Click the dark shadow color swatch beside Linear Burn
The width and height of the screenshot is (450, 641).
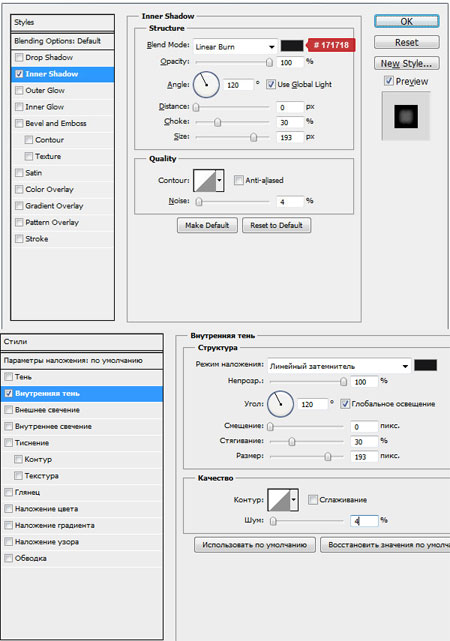click(x=292, y=45)
